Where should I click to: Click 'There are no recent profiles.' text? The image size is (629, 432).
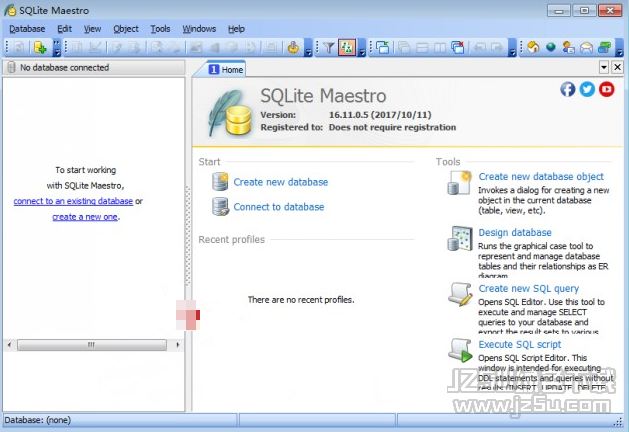[301, 300]
